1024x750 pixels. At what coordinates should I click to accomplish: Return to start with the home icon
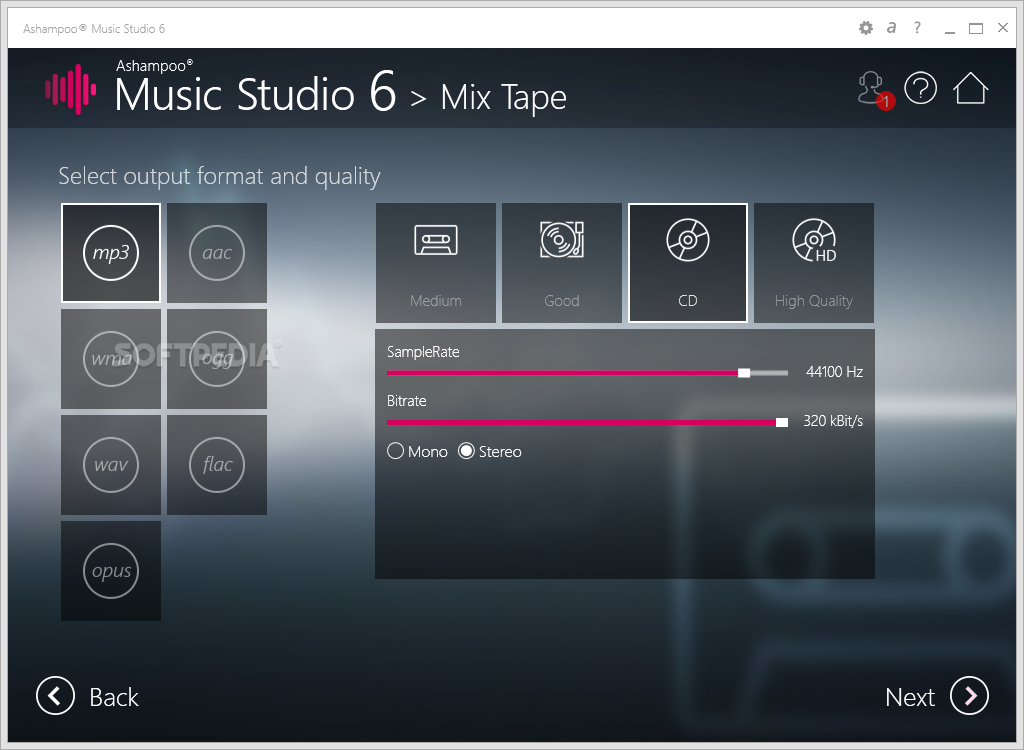point(970,88)
